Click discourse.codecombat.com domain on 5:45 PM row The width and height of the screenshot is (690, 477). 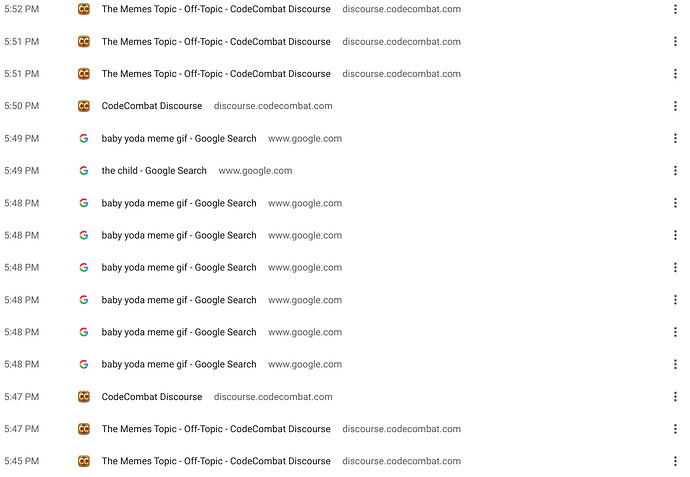pos(401,461)
